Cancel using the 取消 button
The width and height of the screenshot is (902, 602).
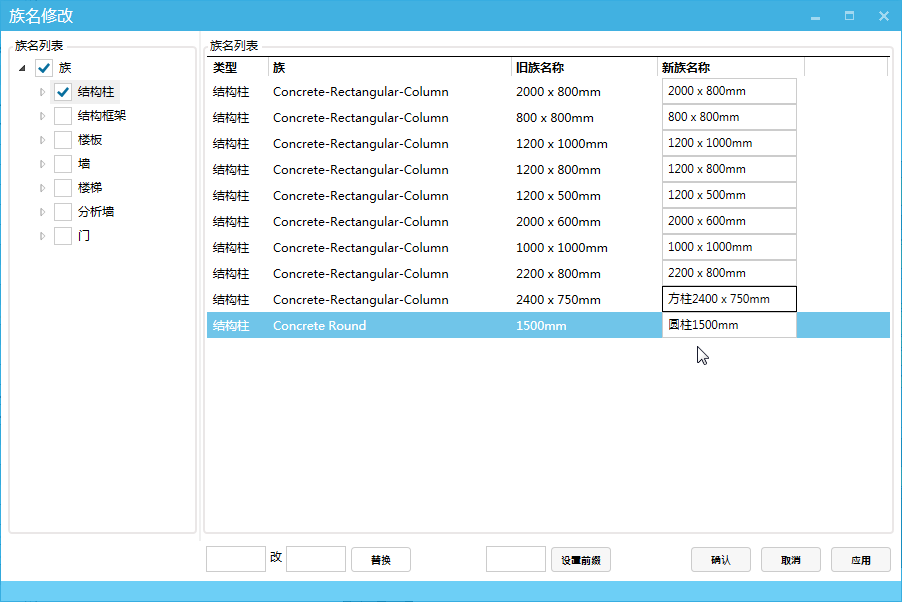pos(790,560)
